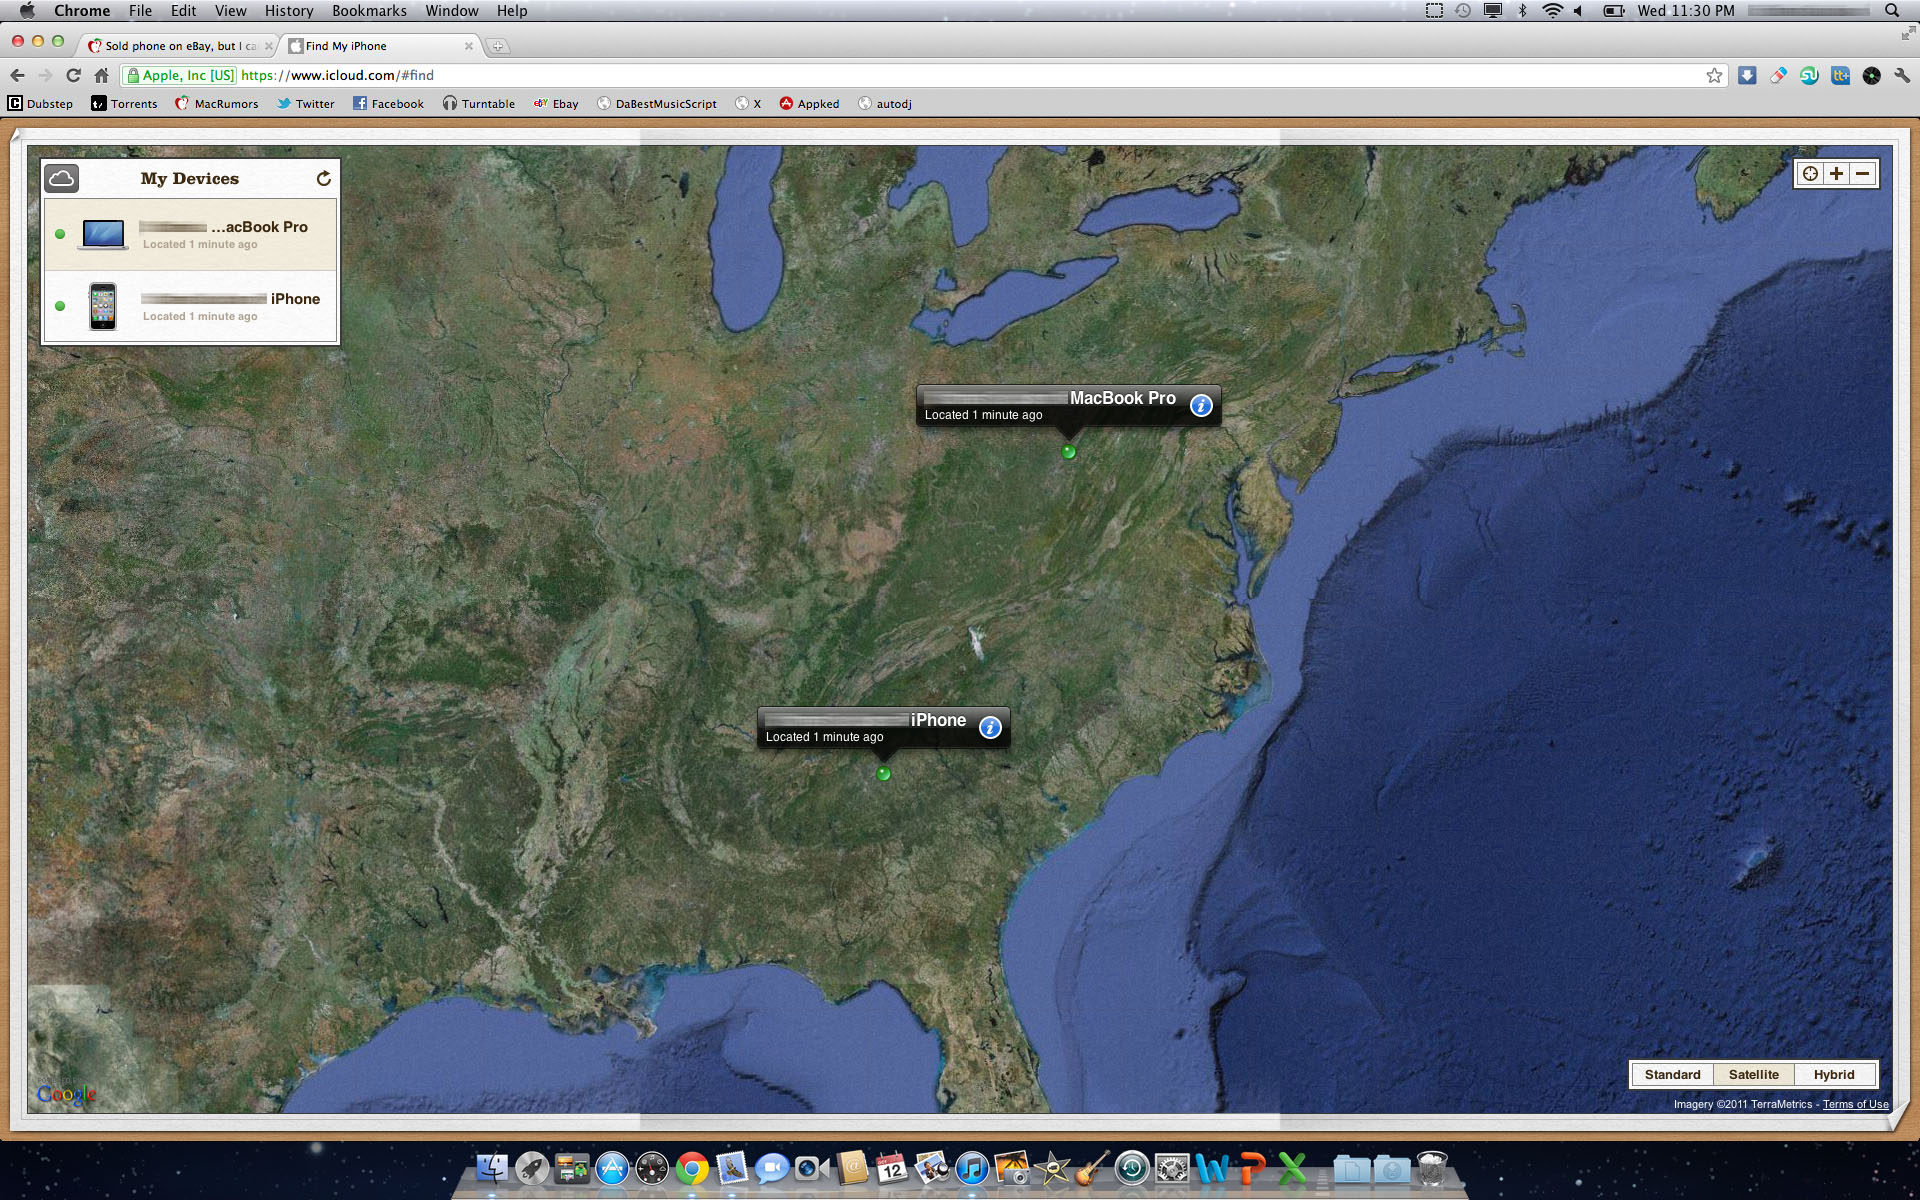Open GarageBand from the Dock

pyautogui.click(x=1092, y=1167)
